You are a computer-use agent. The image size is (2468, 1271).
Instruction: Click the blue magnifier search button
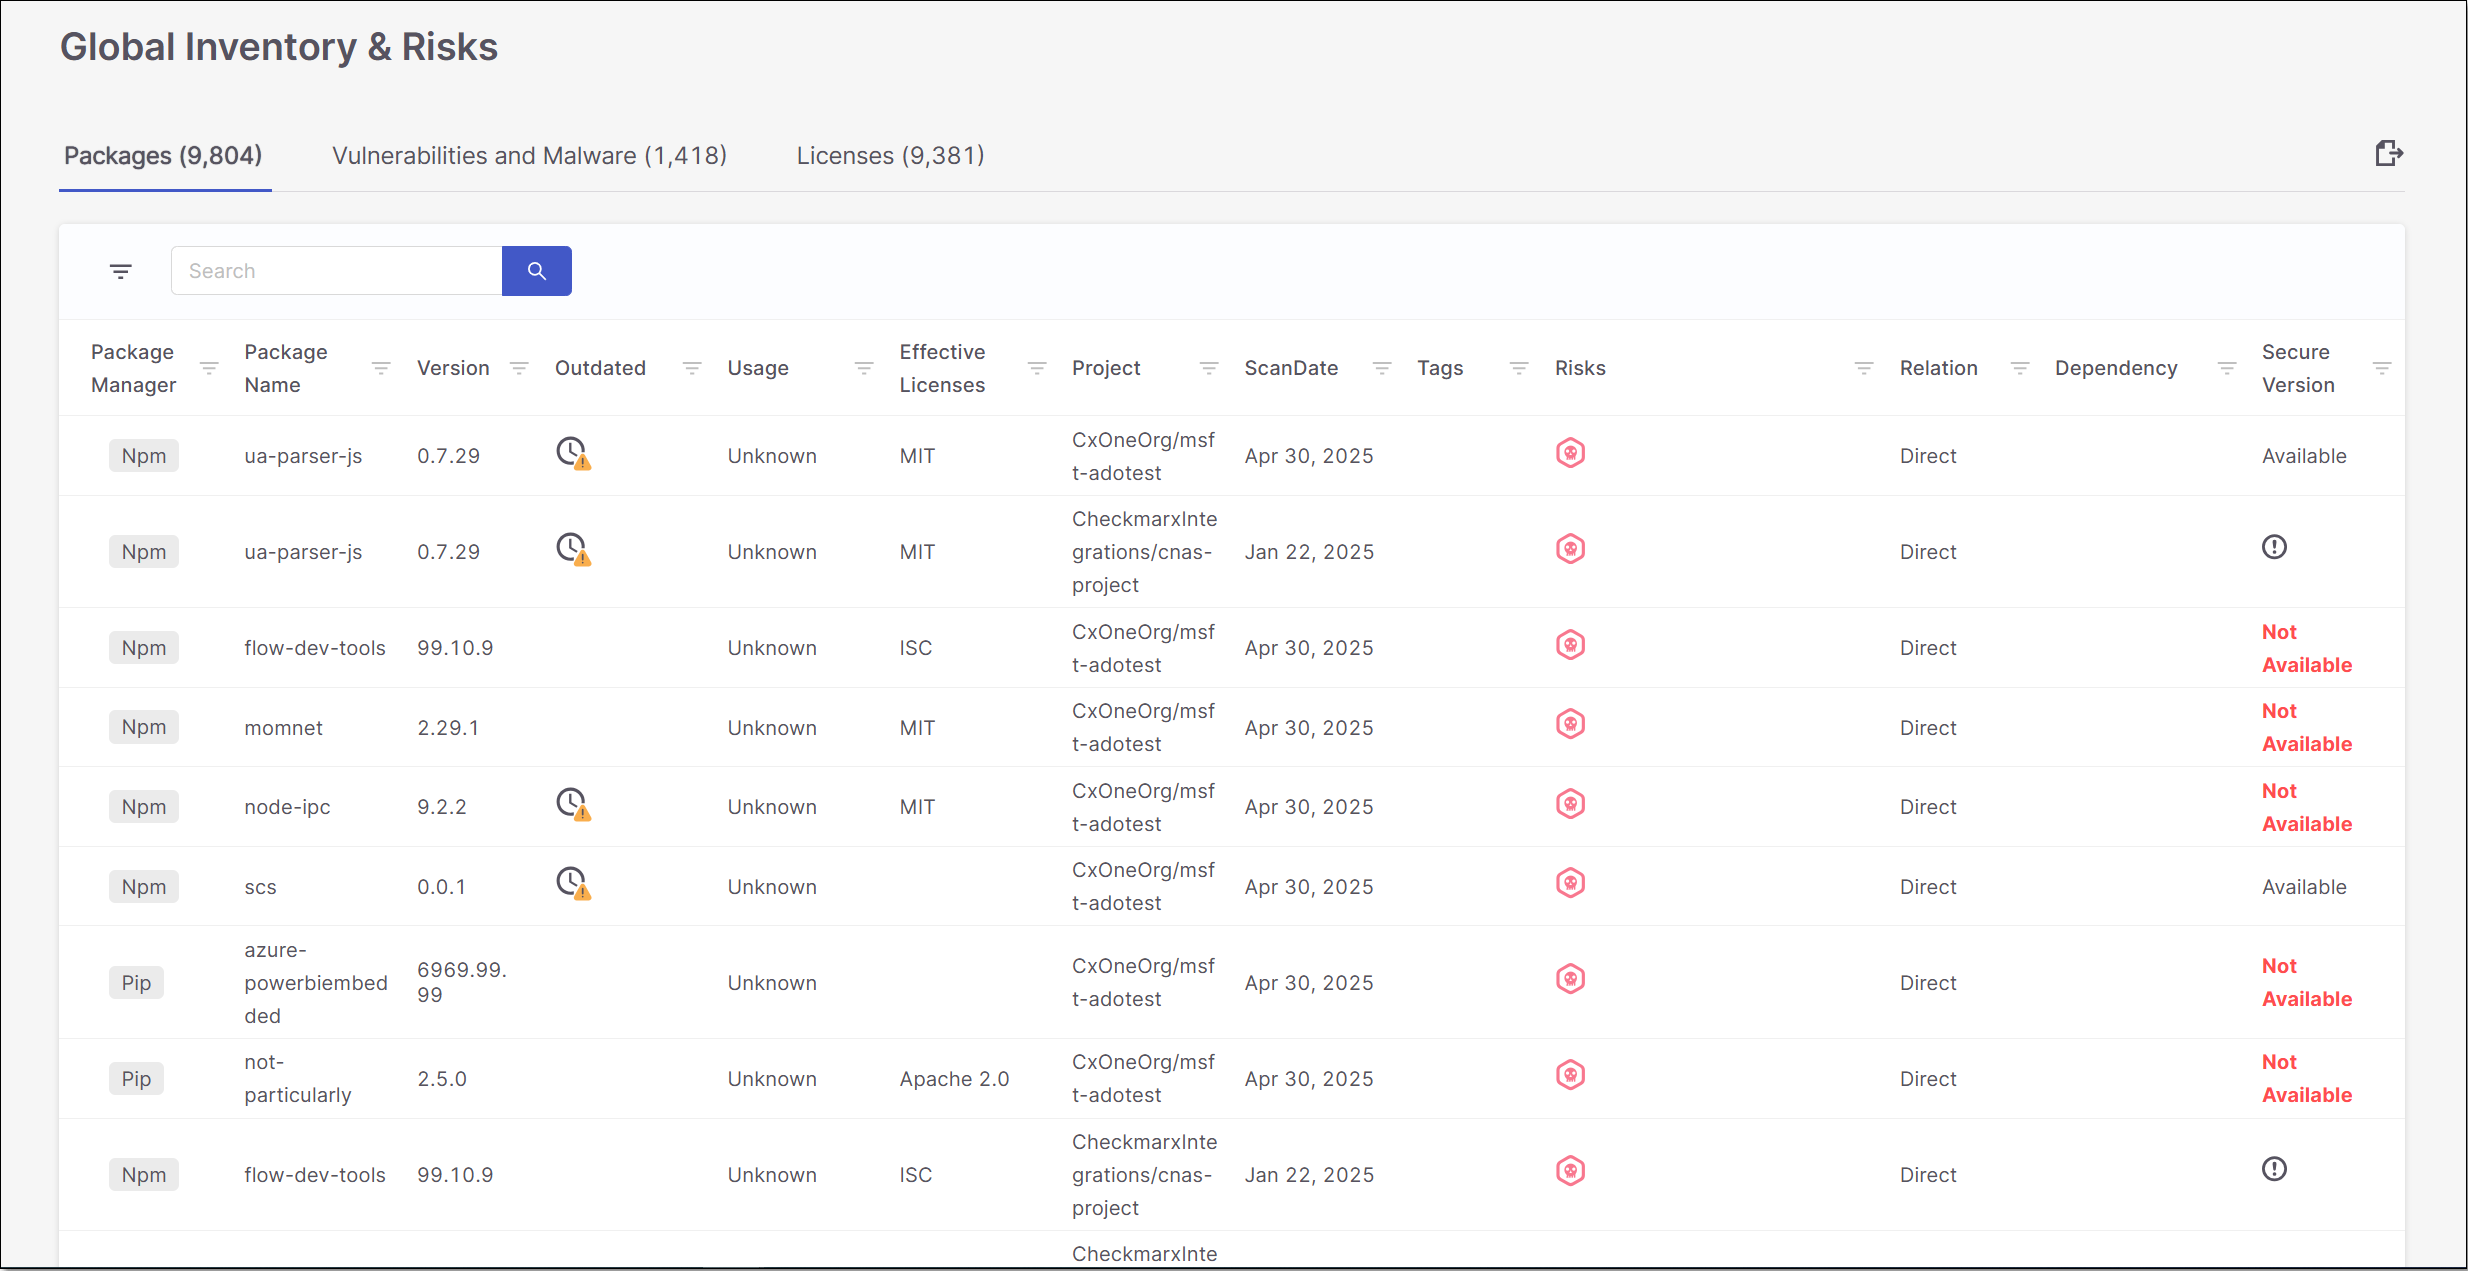point(537,271)
